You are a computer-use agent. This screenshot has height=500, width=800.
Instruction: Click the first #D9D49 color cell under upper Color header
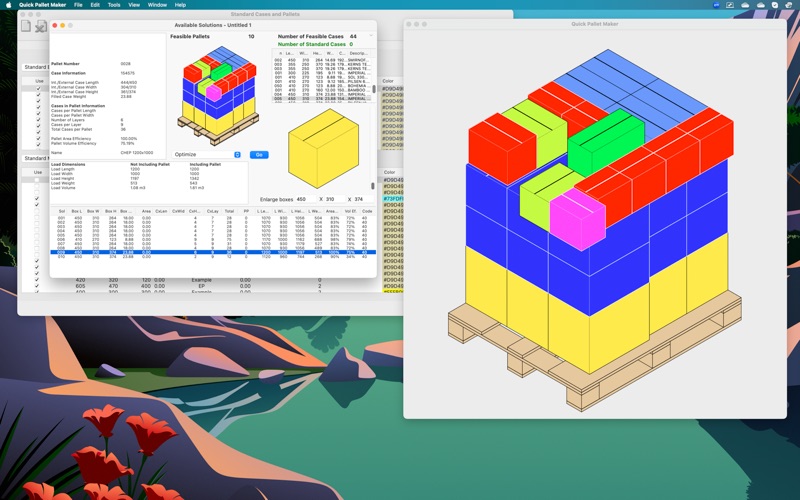point(393,88)
